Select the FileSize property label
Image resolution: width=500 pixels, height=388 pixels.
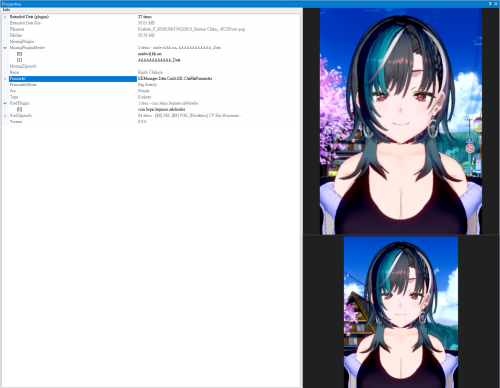16,35
